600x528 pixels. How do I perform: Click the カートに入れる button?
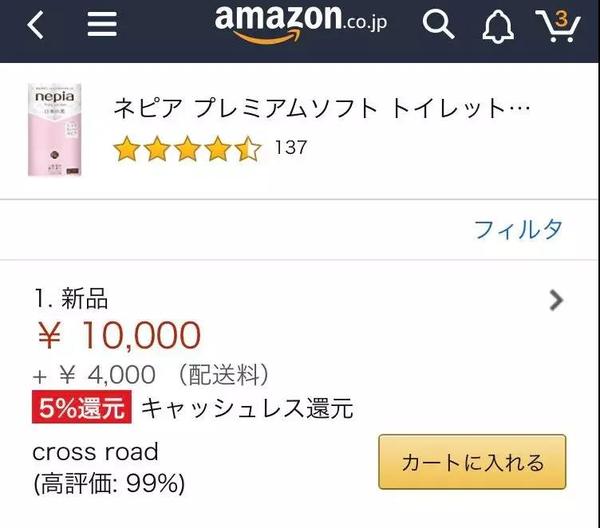coord(472,462)
